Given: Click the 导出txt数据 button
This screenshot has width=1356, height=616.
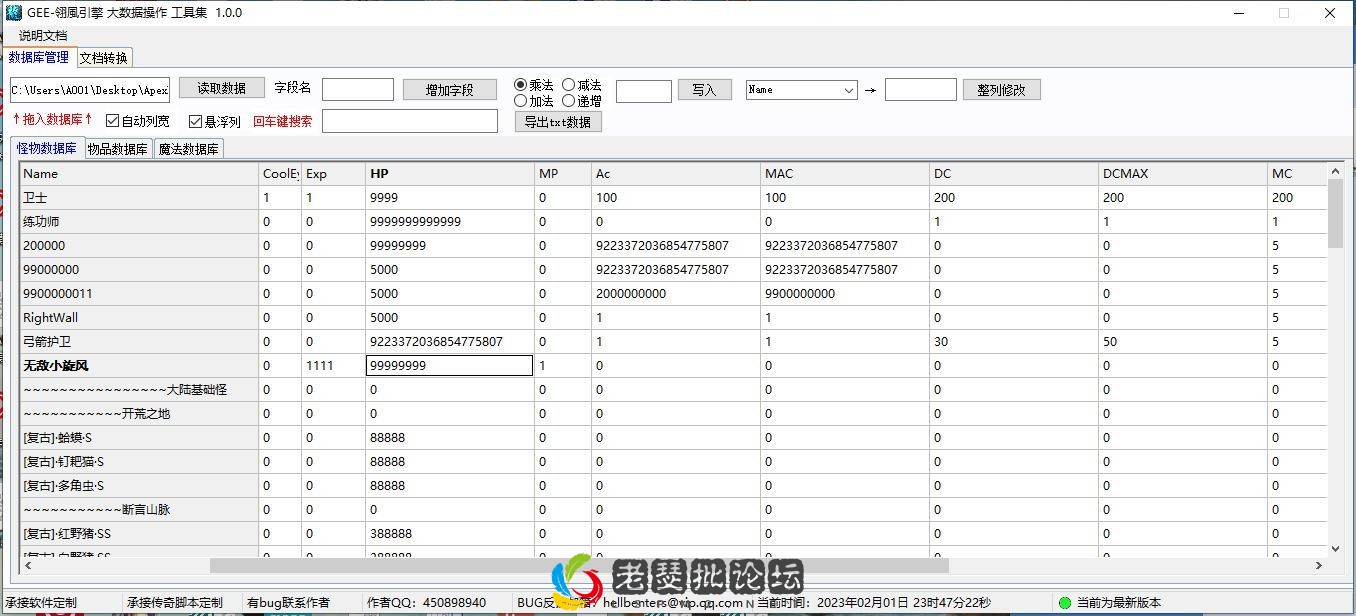Looking at the screenshot, I should tap(558, 122).
